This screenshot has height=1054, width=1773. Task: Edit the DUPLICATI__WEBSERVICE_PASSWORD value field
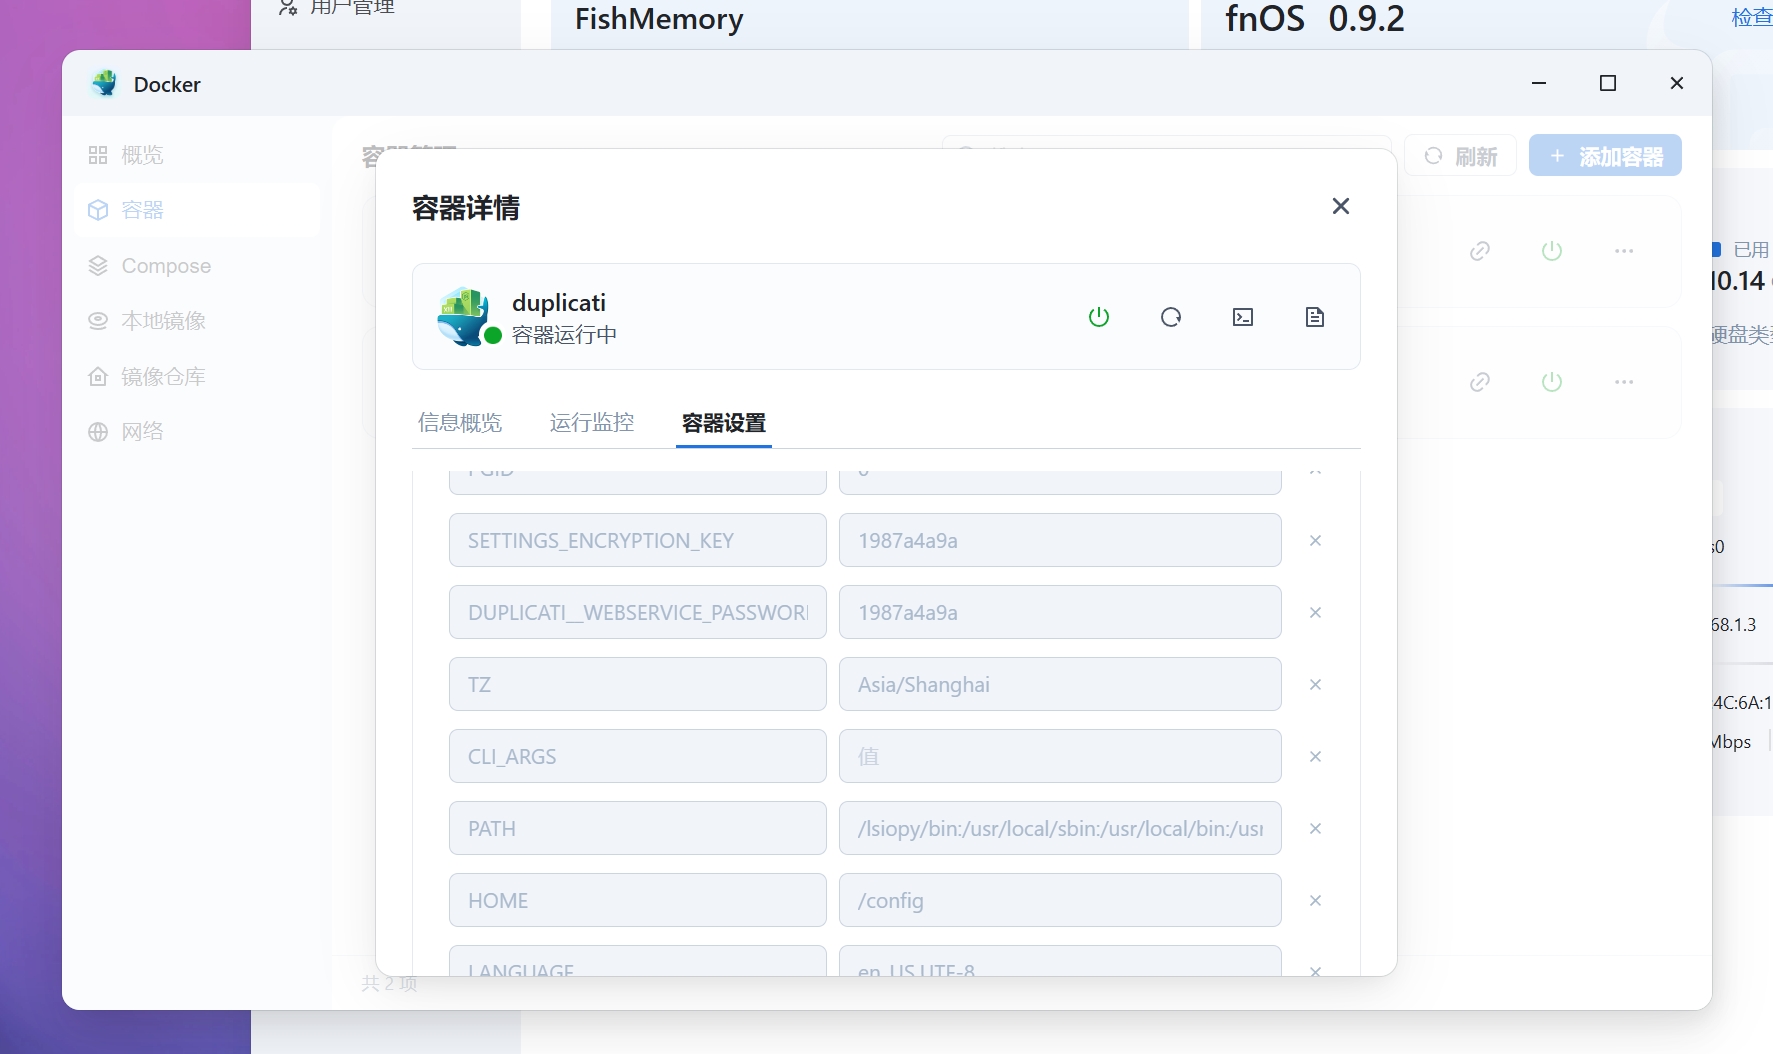[1060, 612]
